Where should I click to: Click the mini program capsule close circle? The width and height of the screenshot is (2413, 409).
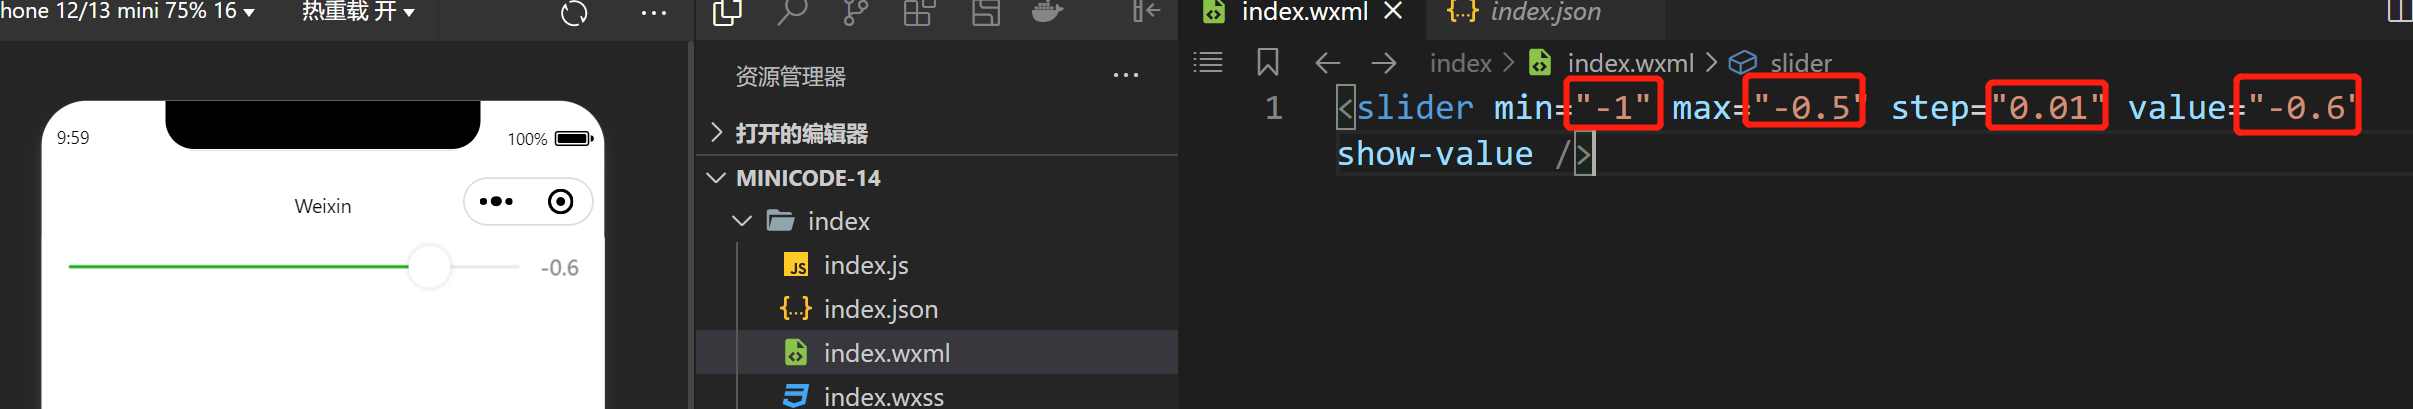coord(561,202)
